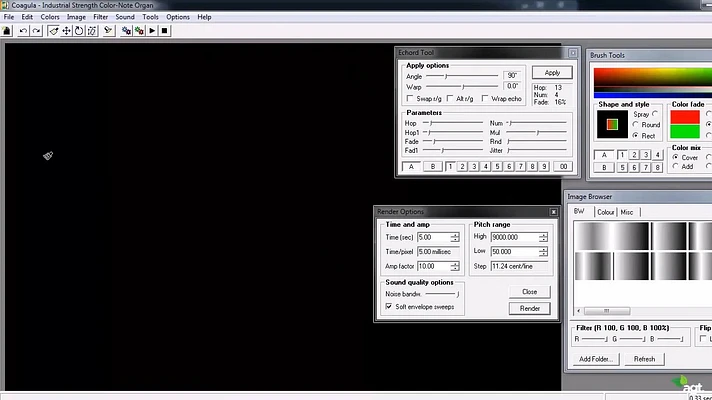Click the undo arrow icon
712x400 pixels.
(x=23, y=31)
